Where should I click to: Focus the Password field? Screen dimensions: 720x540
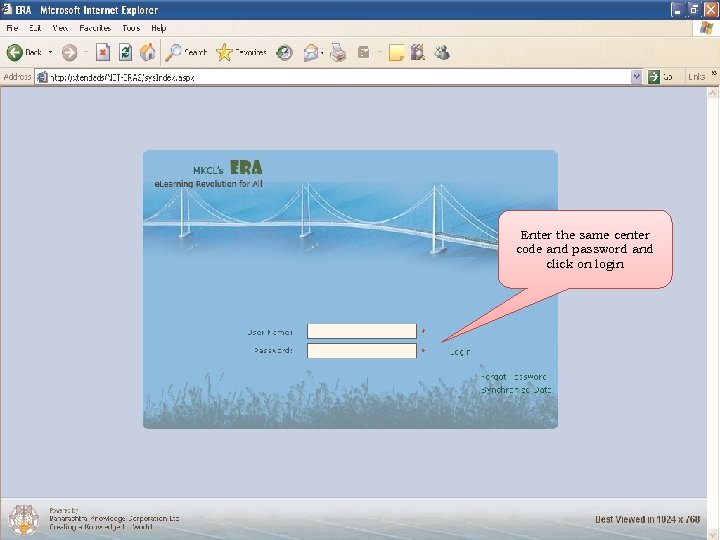tap(362, 351)
